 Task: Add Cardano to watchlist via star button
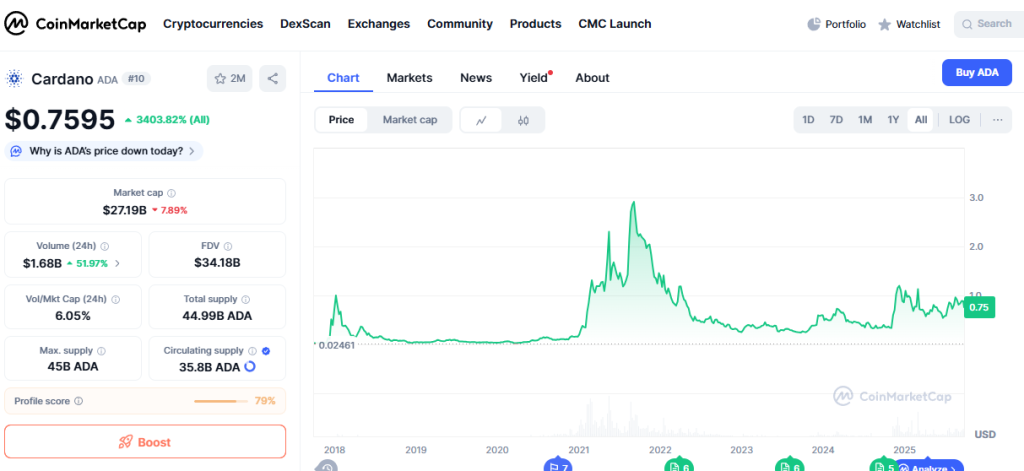[230, 78]
